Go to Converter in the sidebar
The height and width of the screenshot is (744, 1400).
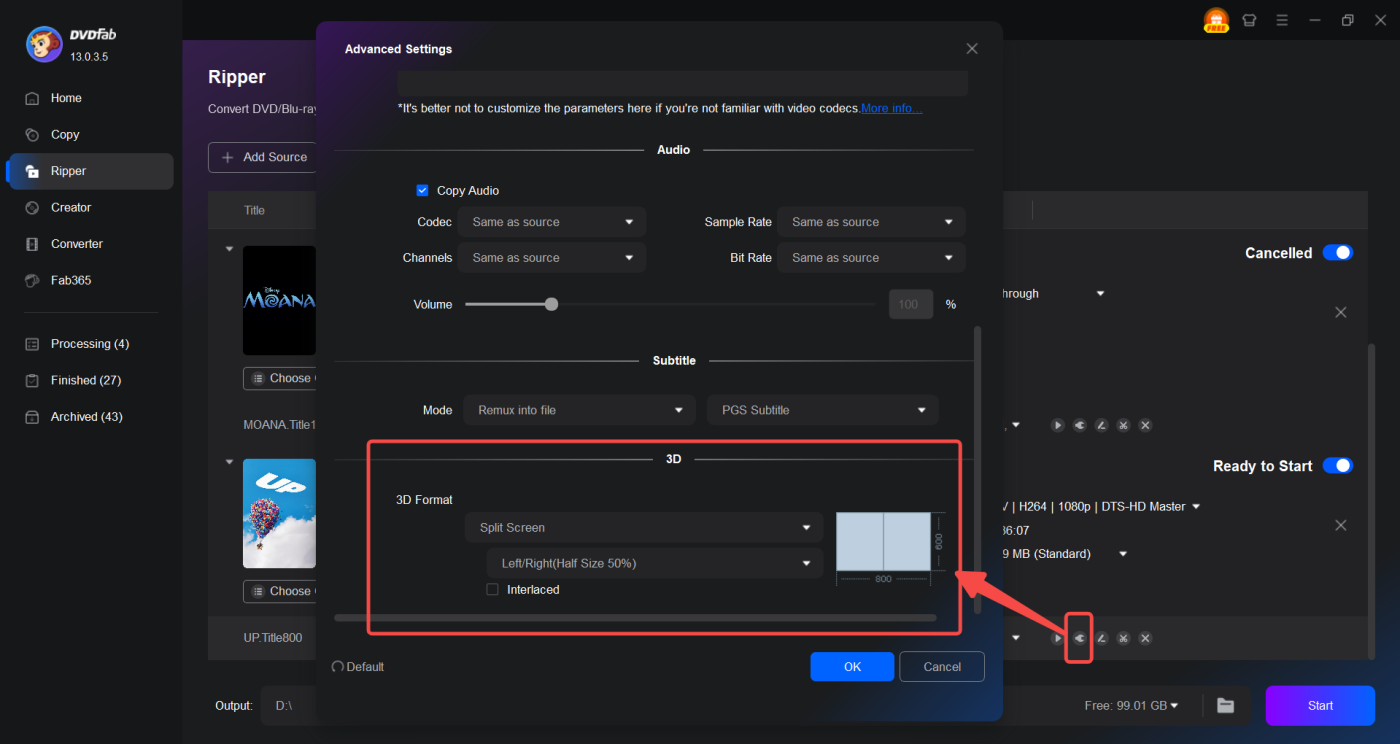click(77, 244)
